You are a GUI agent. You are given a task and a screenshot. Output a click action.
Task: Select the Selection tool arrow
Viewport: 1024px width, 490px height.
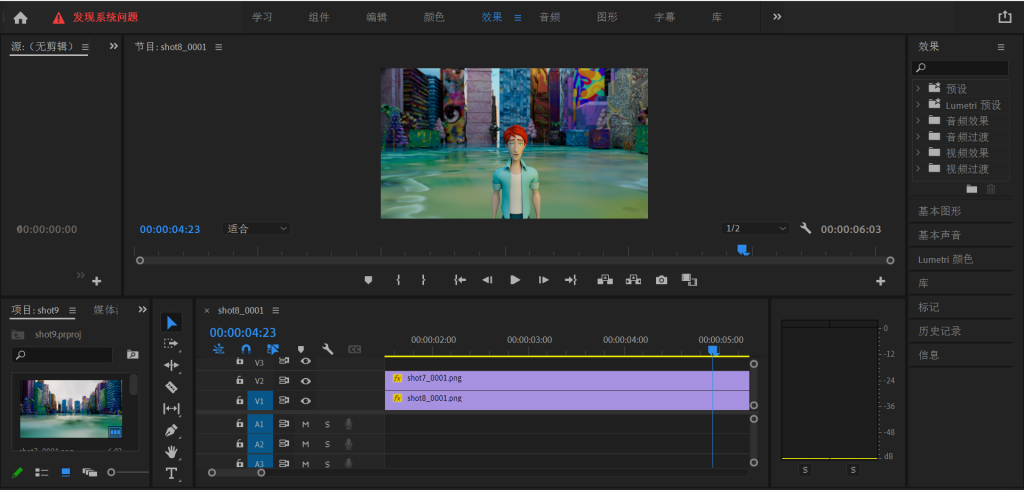(172, 322)
